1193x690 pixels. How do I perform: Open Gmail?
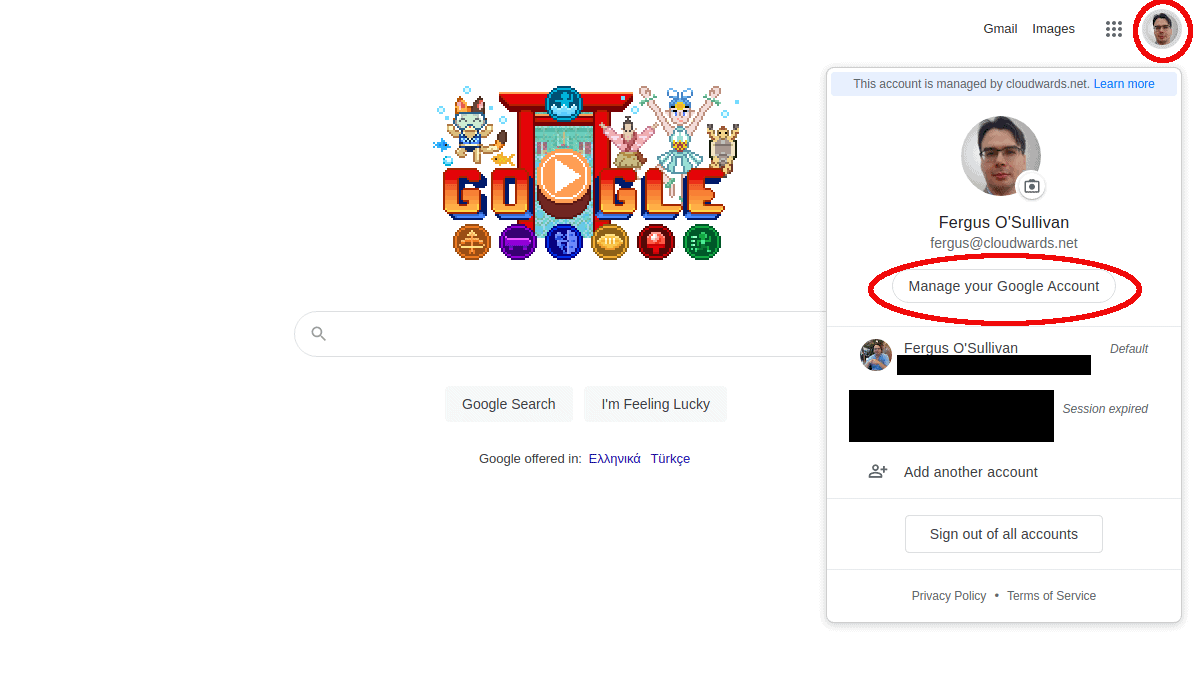[x=1000, y=29]
